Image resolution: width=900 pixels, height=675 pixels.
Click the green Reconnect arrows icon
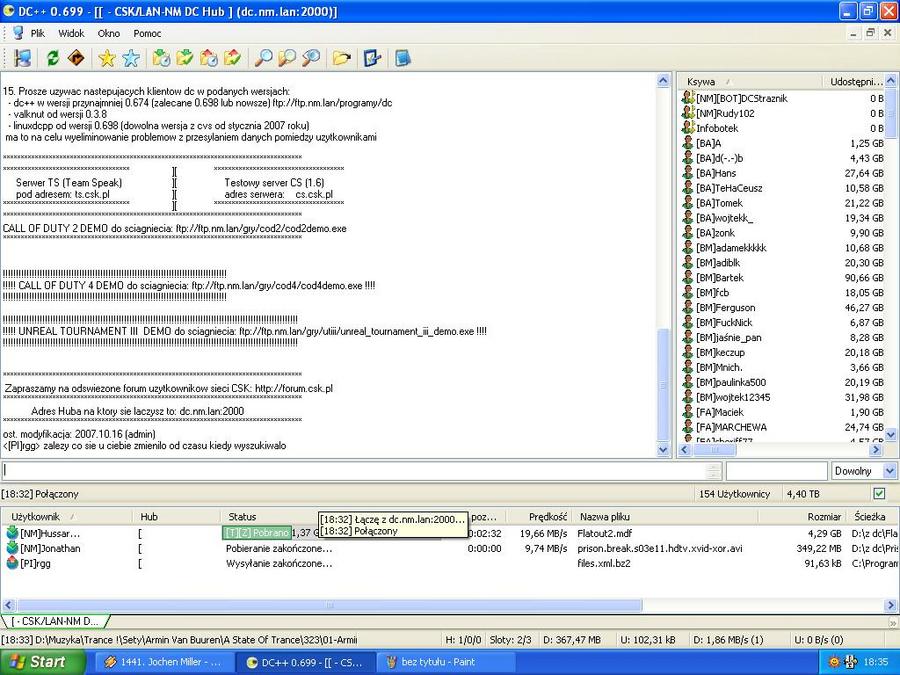click(x=53, y=58)
